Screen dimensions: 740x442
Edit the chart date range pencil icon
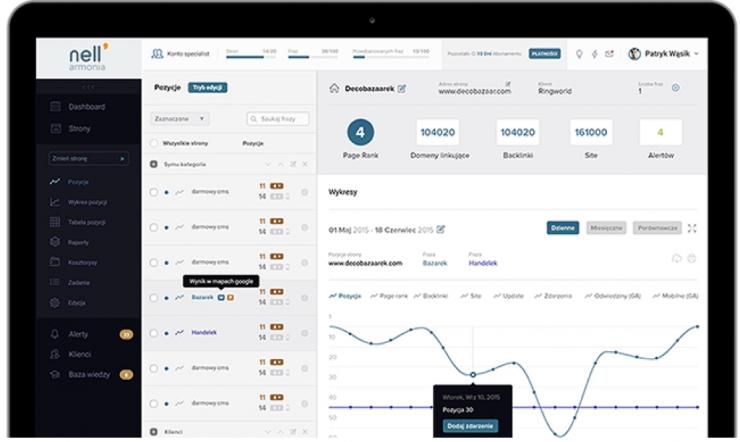coord(441,229)
